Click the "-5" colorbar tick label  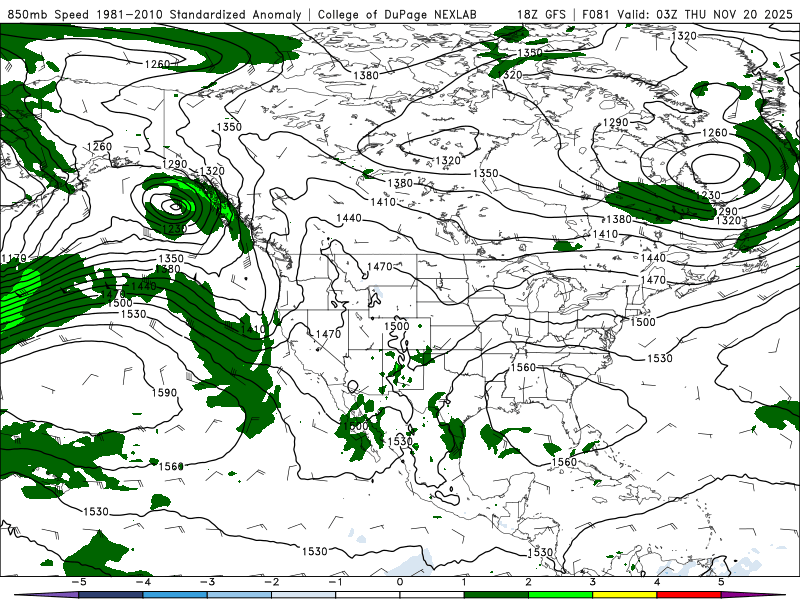coord(78,582)
